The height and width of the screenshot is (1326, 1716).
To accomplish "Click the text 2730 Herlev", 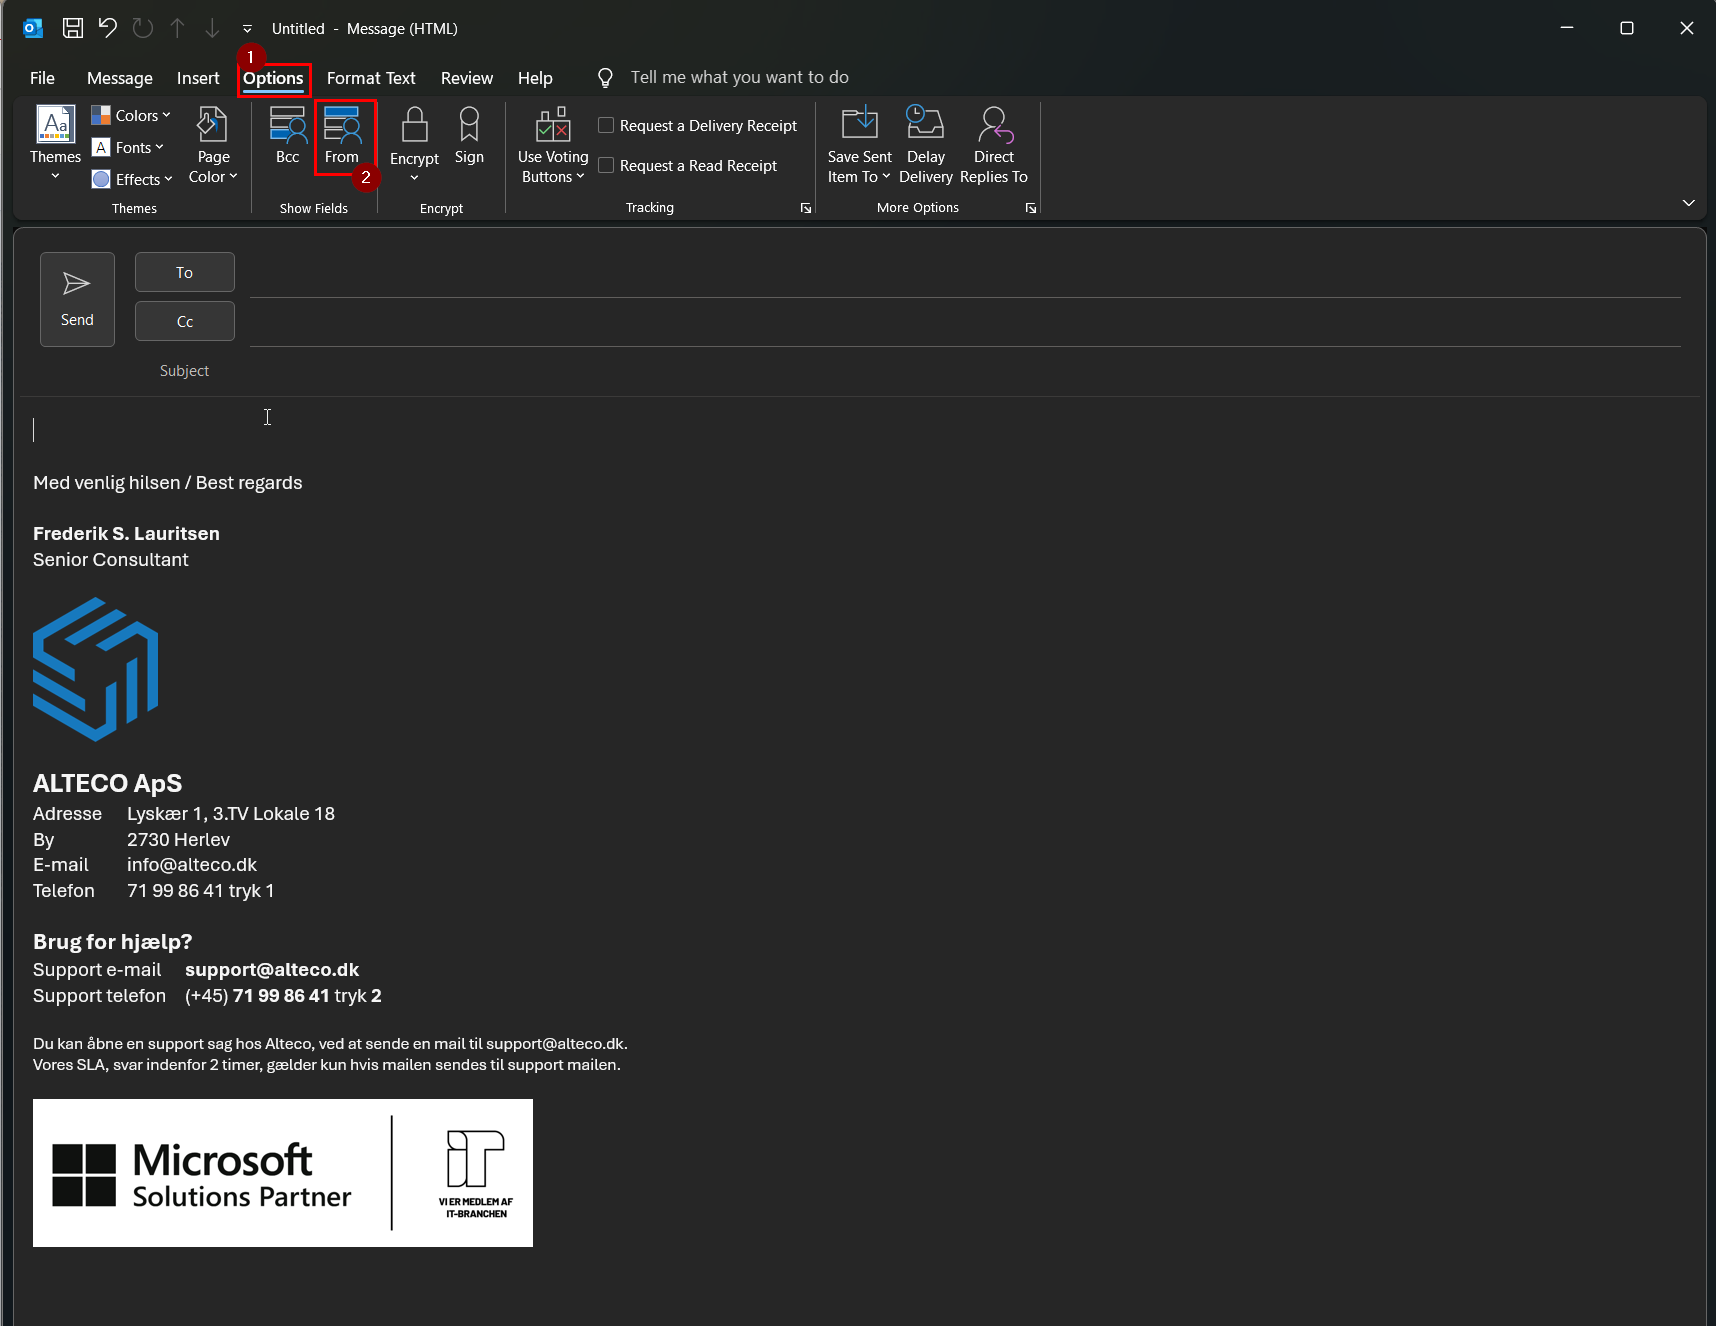I will (x=178, y=840).
